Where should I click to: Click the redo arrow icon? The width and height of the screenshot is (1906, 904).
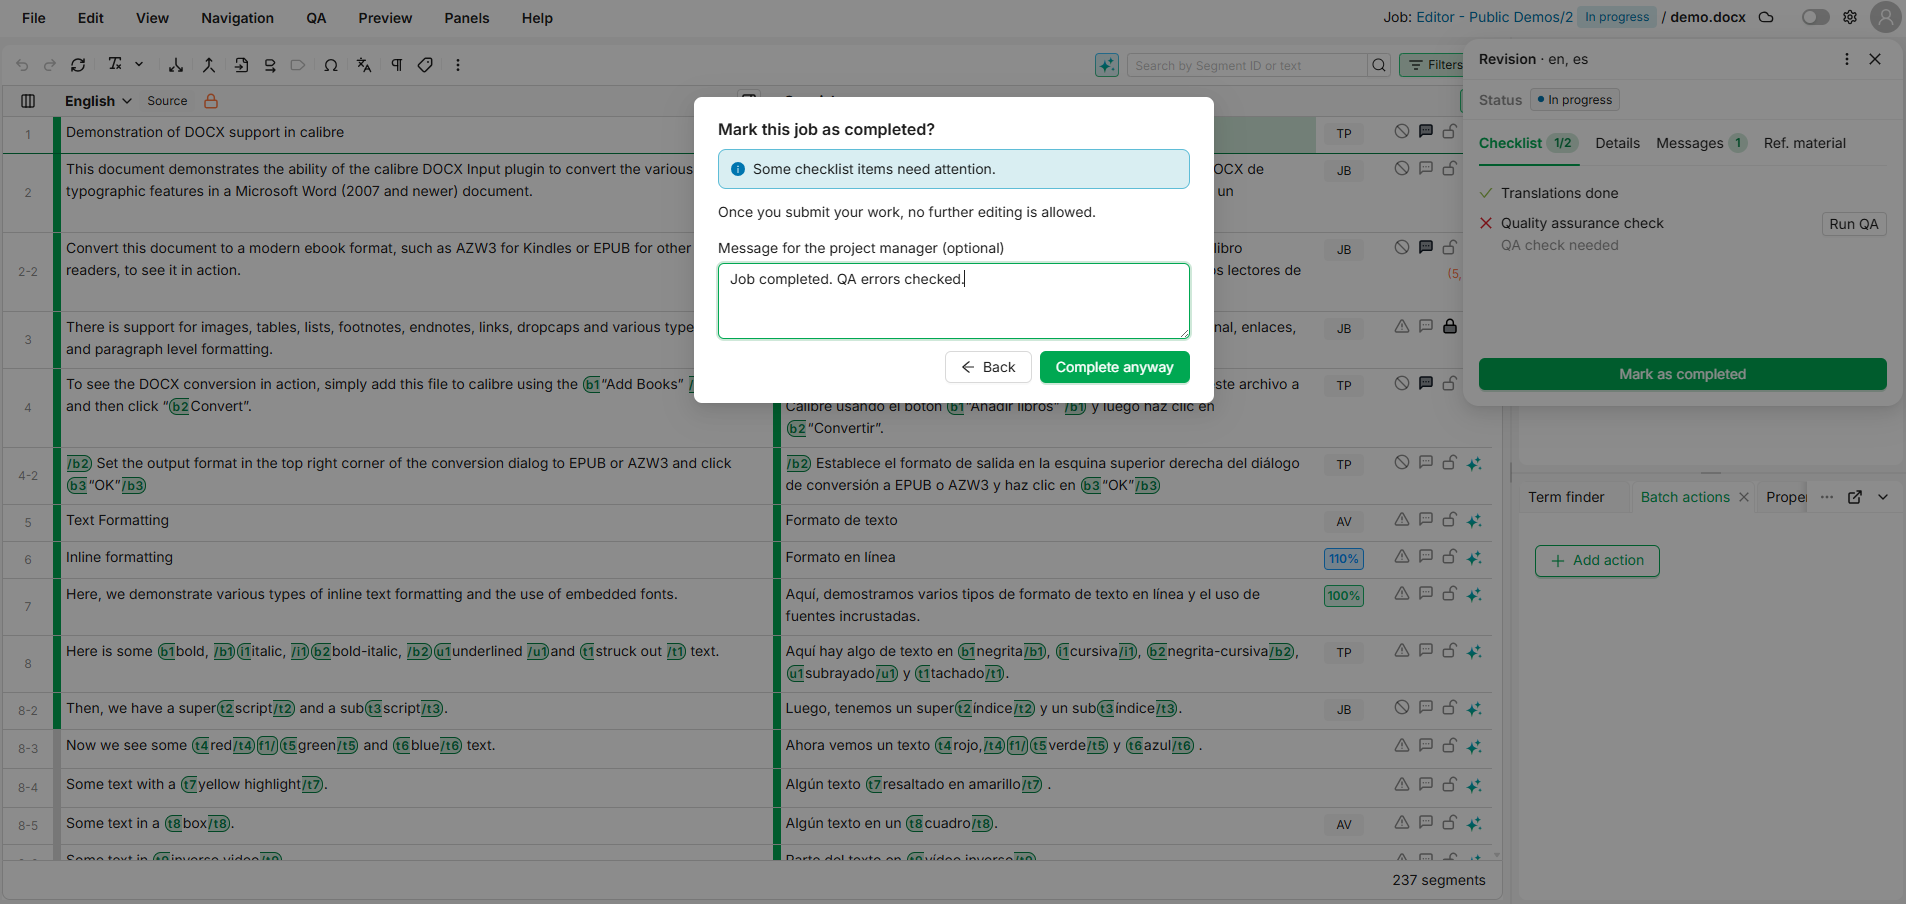coord(49,65)
